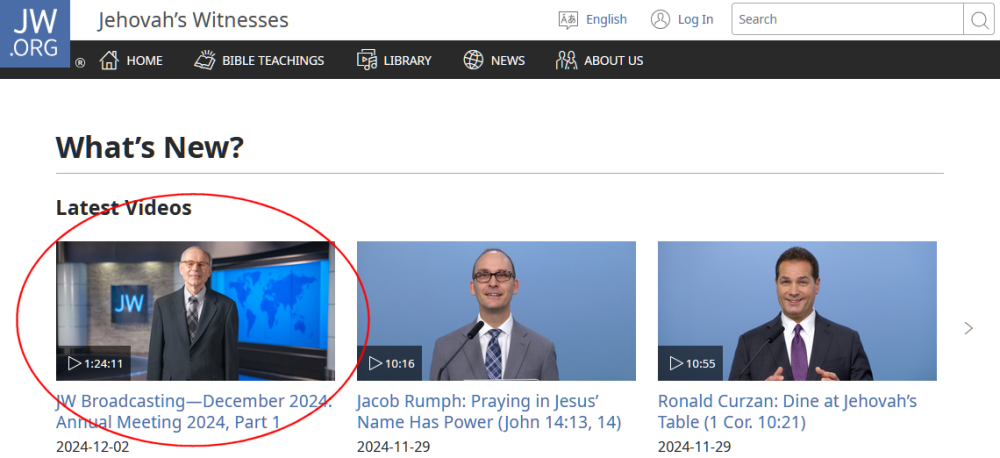Open Jacob Rumph Praying in Jesus' Name link
The image size is (1000, 458).
click(488, 411)
